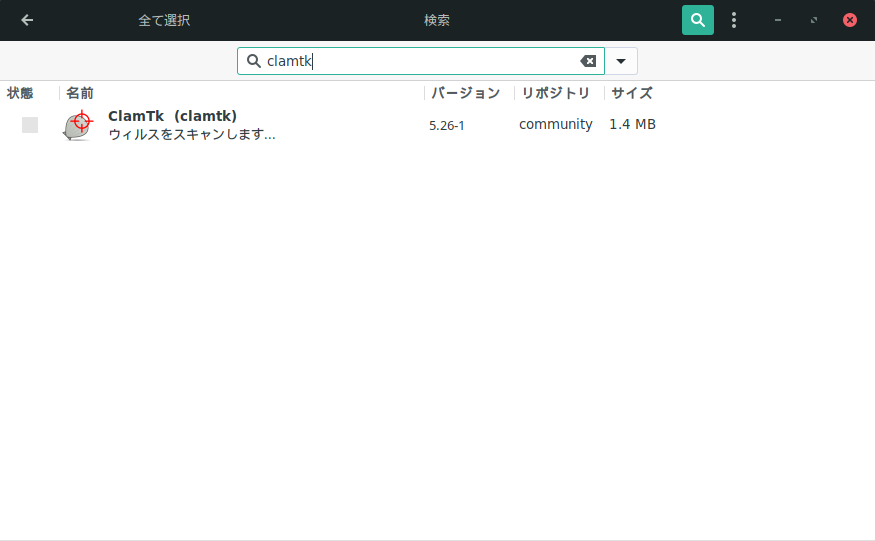Close the window with red button

849,20
